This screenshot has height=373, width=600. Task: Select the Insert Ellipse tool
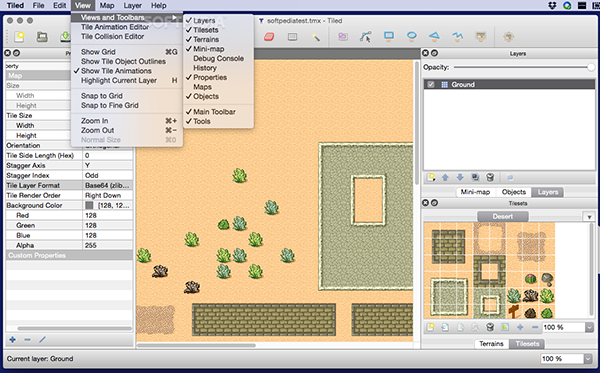coord(412,36)
